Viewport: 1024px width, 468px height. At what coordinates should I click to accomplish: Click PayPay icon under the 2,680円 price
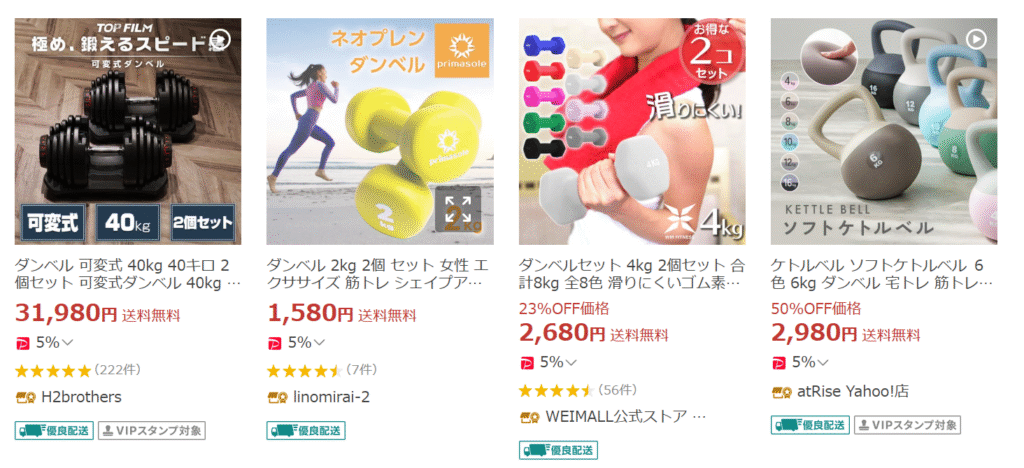[526, 362]
